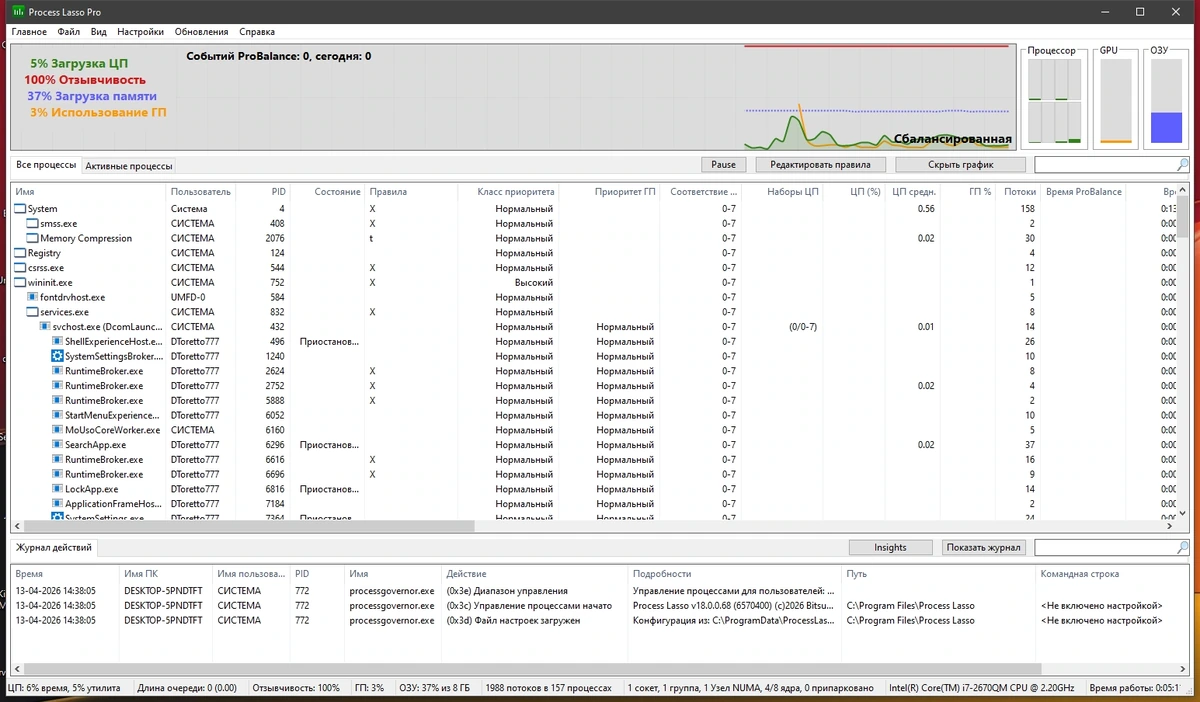Click the services.exe process icon
Image resolution: width=1200 pixels, height=702 pixels.
coord(32,312)
